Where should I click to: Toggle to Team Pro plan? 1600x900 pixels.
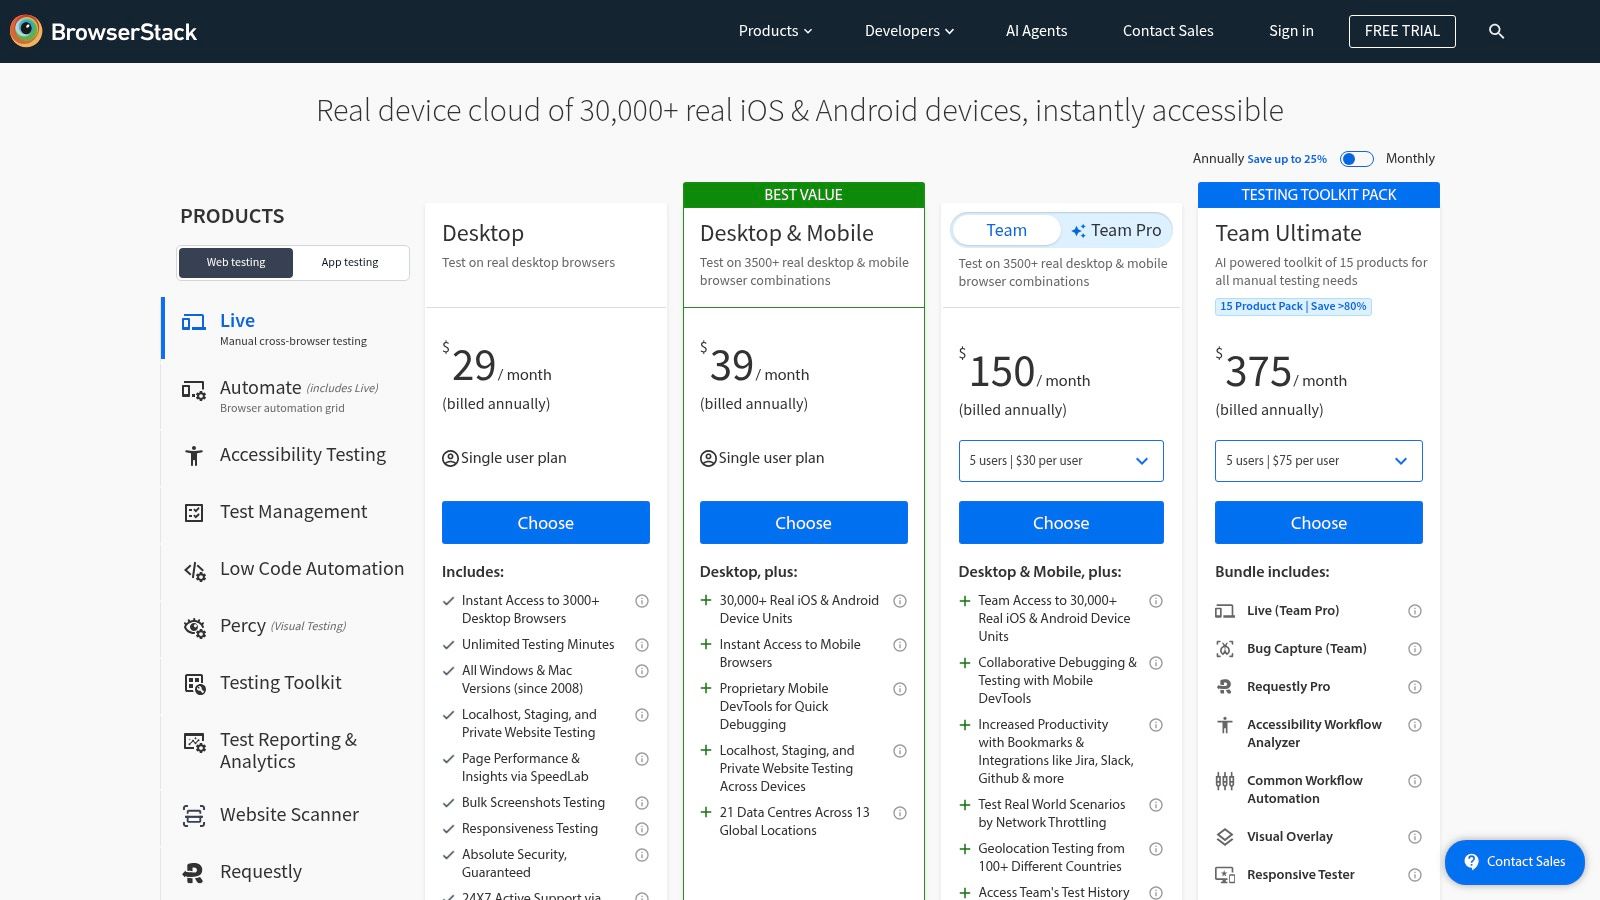(1115, 230)
